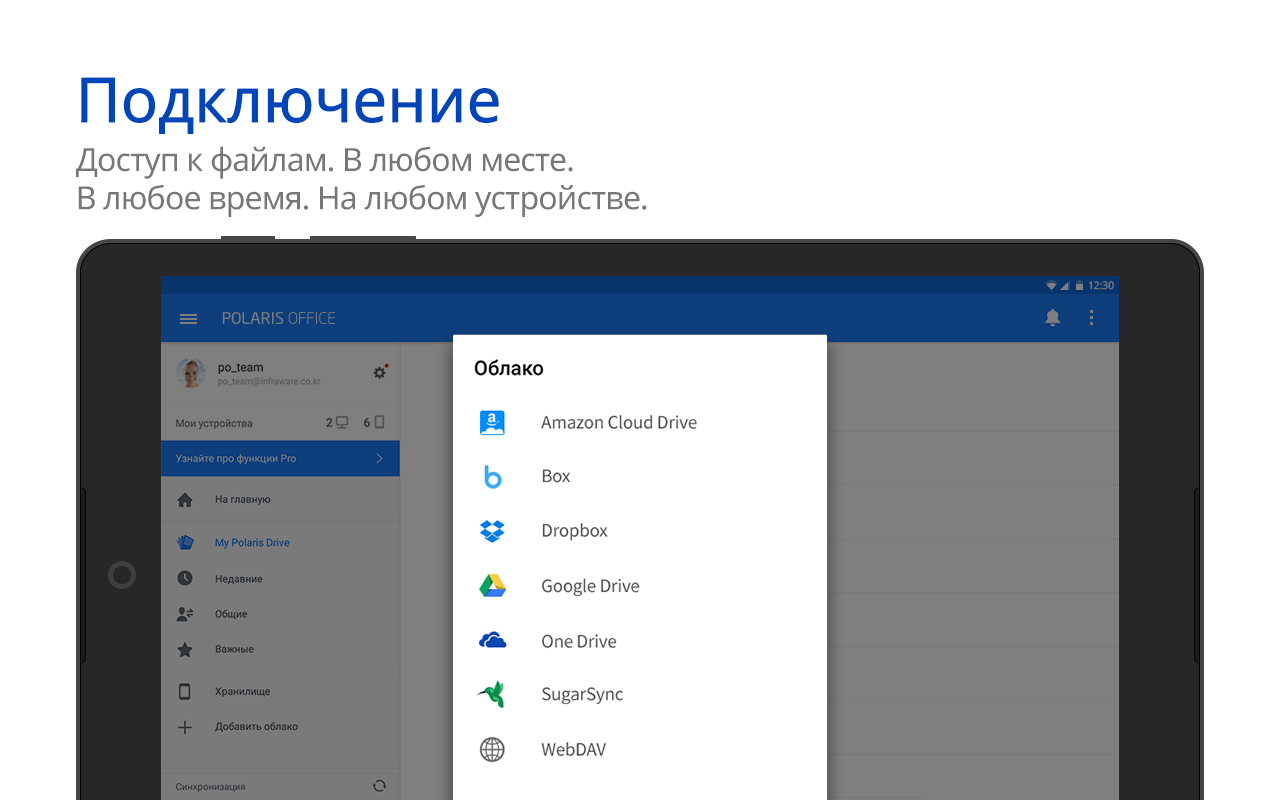This screenshot has width=1280, height=800.
Task: Expand the Pro features banner arrow
Action: tap(379, 458)
